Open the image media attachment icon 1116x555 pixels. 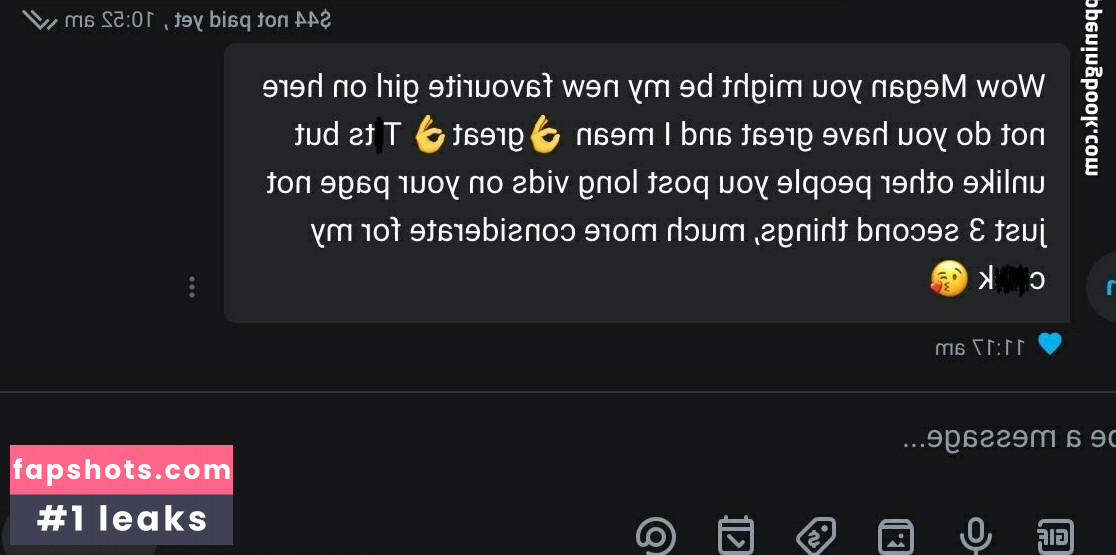coord(896,537)
